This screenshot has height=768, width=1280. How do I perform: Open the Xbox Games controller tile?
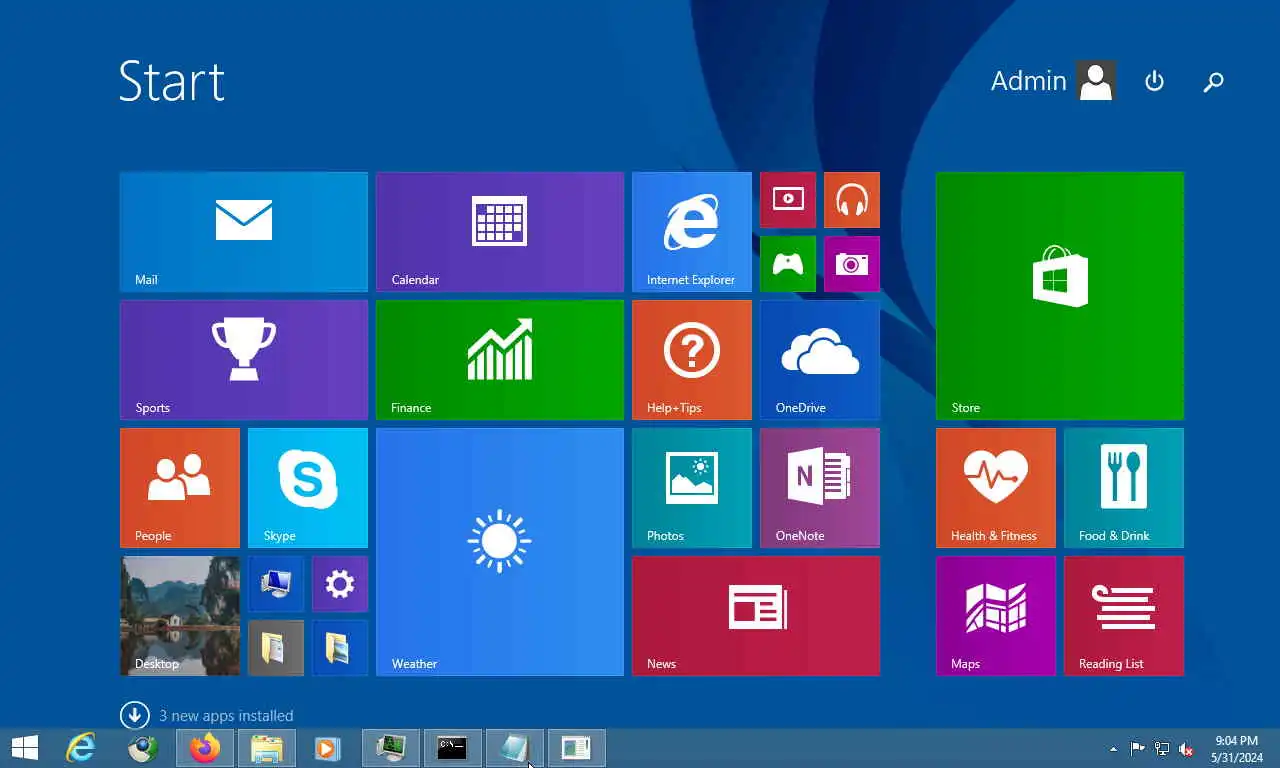coord(788,264)
